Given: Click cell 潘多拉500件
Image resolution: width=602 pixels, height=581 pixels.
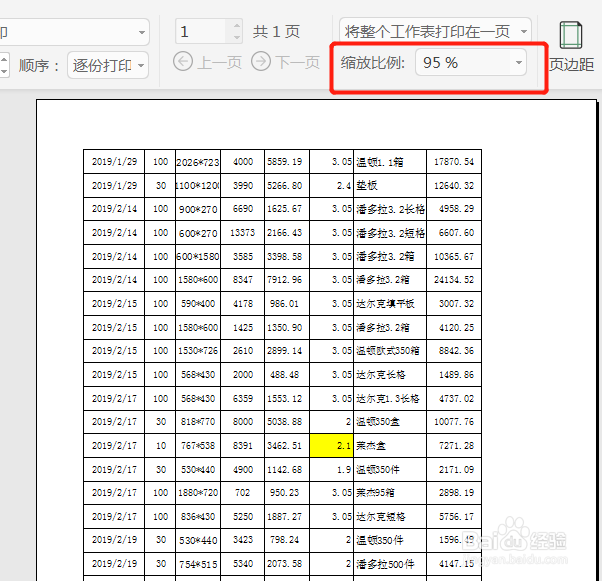Looking at the screenshot, I should click(390, 564).
